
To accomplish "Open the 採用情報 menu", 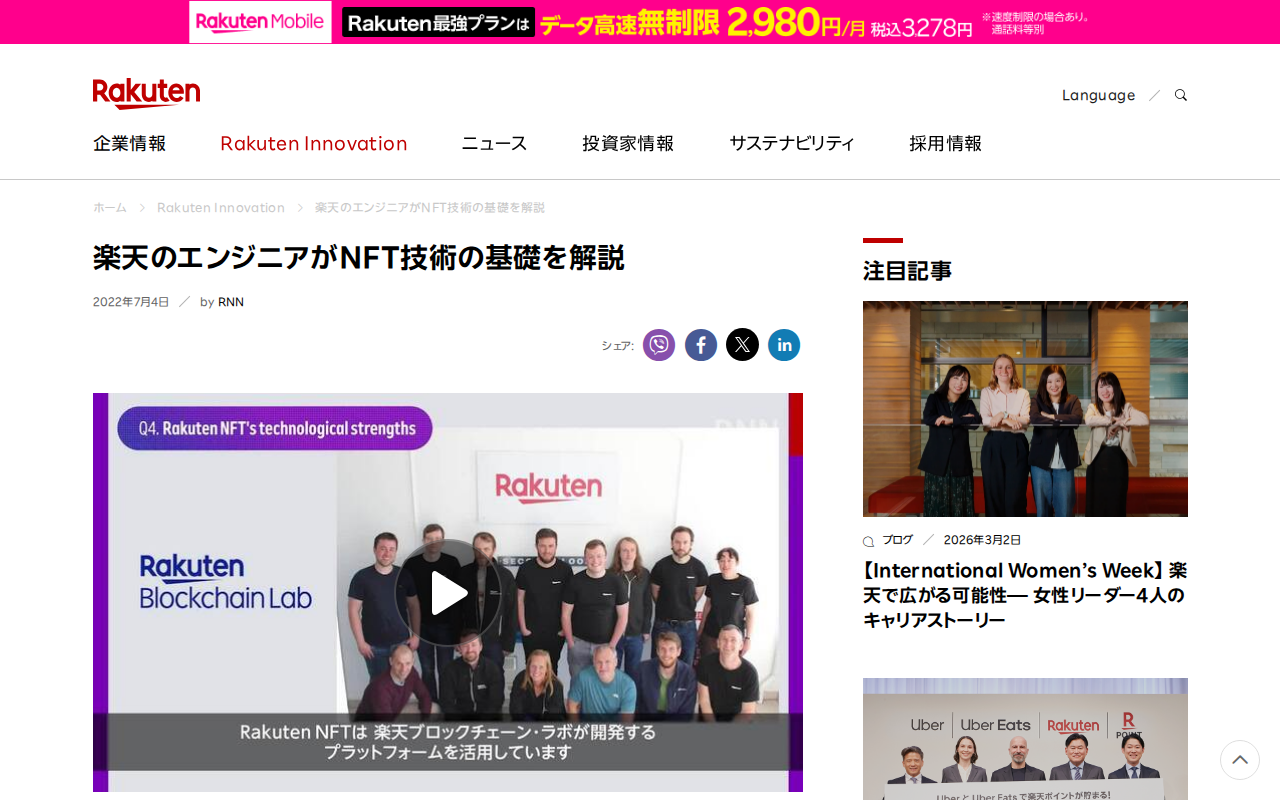I will (x=945, y=143).
